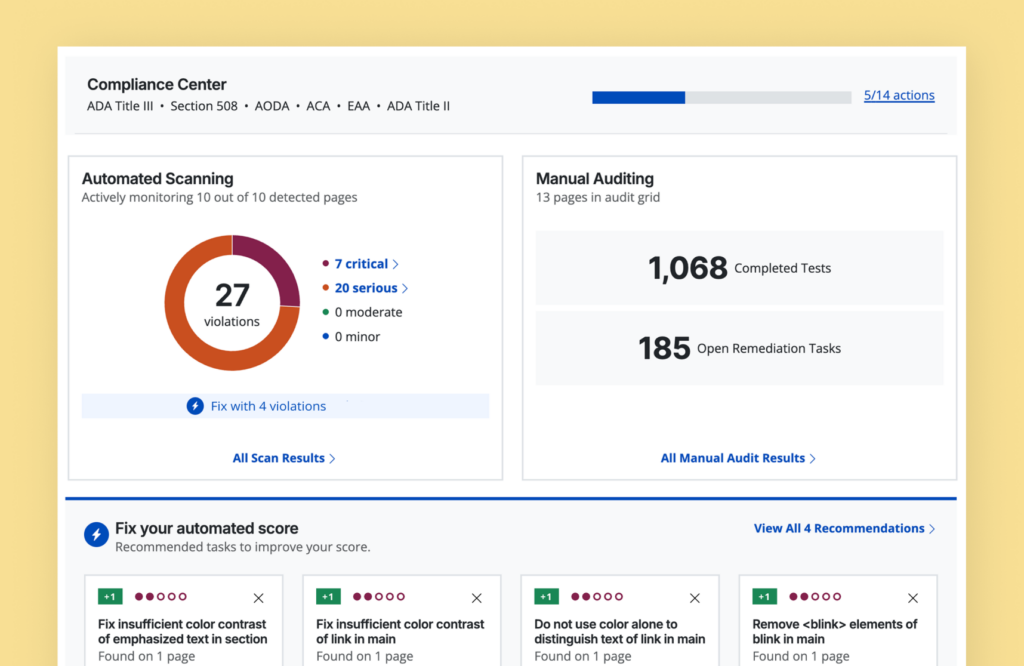Image resolution: width=1024 pixels, height=666 pixels.
Task: Click the lightning icon in Fix with 4 violations
Action: click(195, 406)
